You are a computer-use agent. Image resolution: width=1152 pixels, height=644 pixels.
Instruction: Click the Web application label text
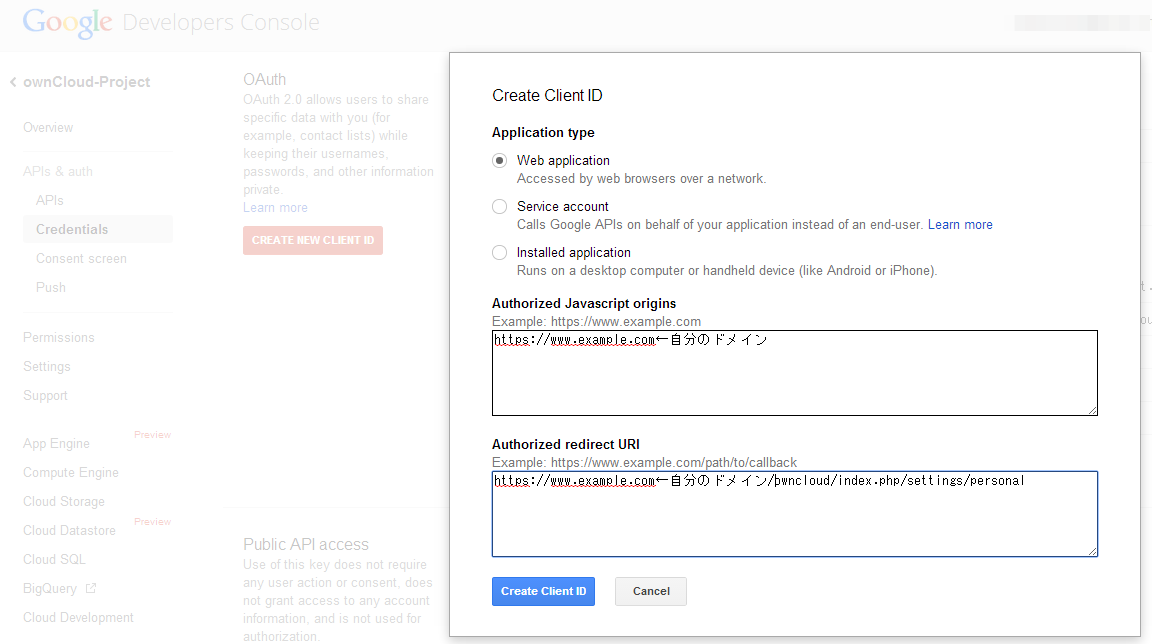click(564, 161)
